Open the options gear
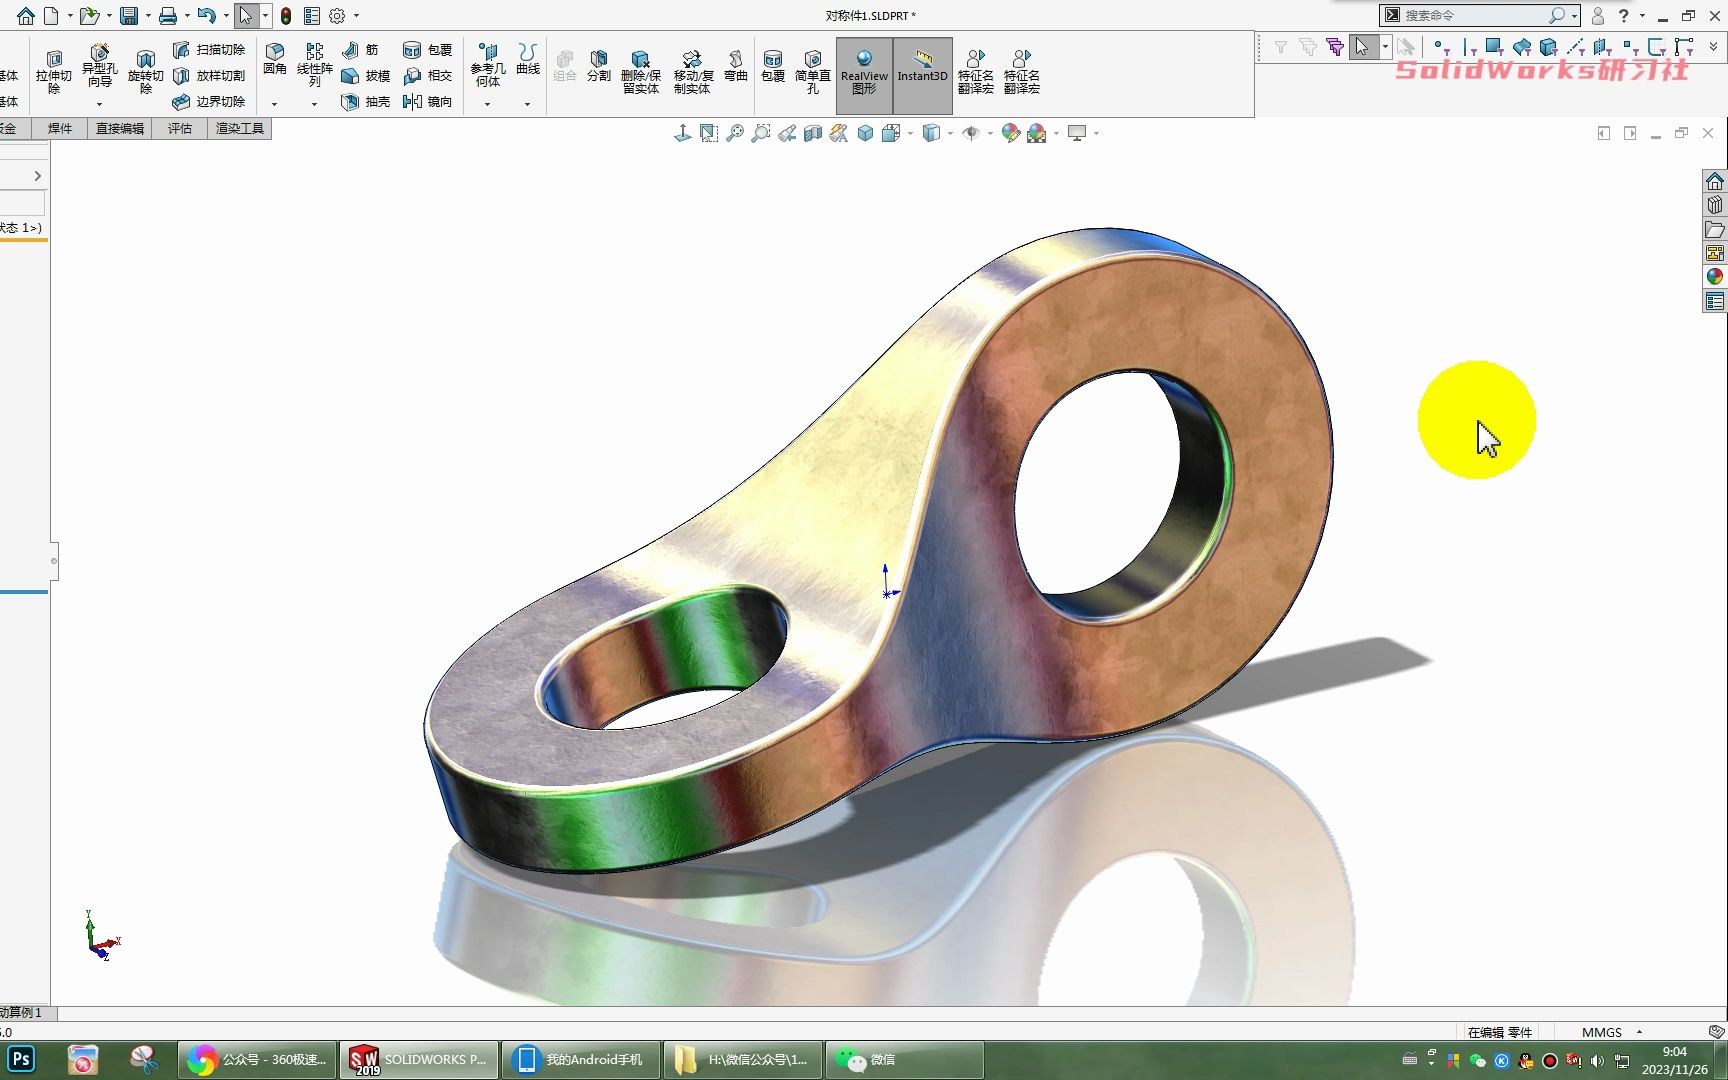 tap(337, 16)
